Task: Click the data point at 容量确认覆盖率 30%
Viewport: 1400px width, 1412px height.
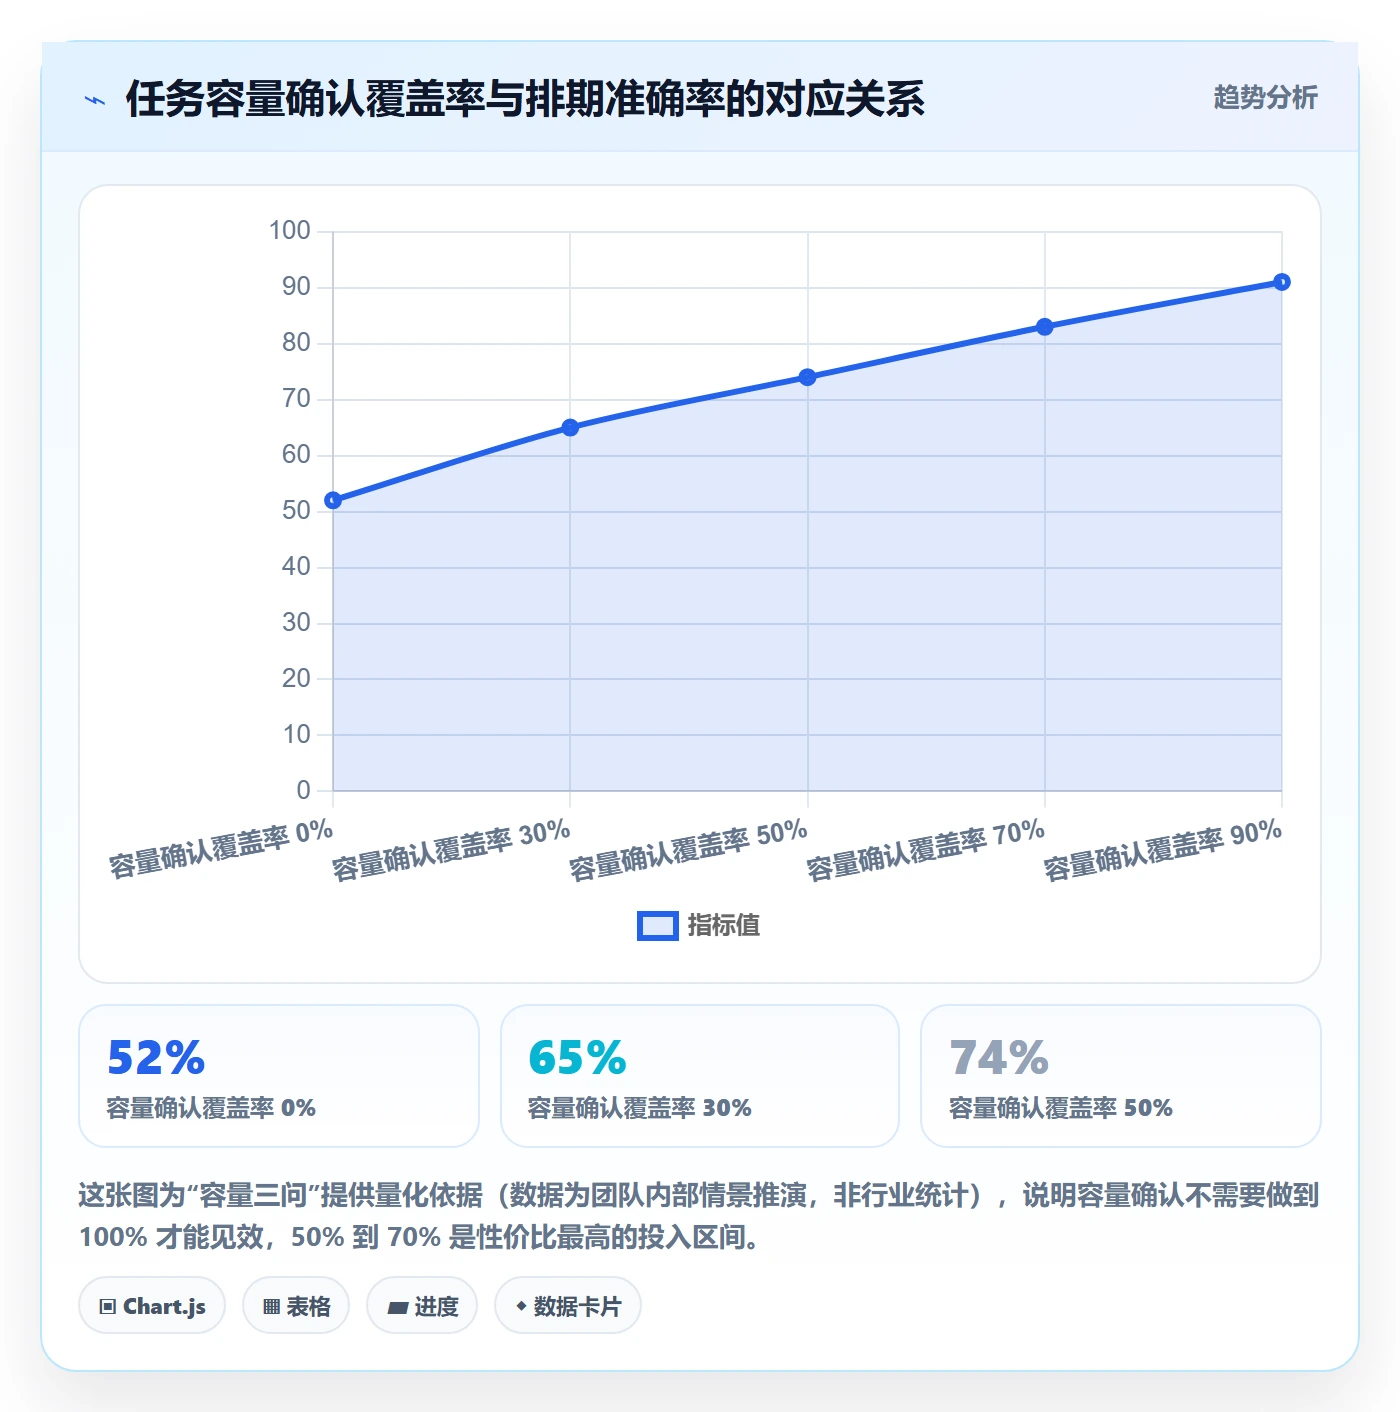Action: 570,428
